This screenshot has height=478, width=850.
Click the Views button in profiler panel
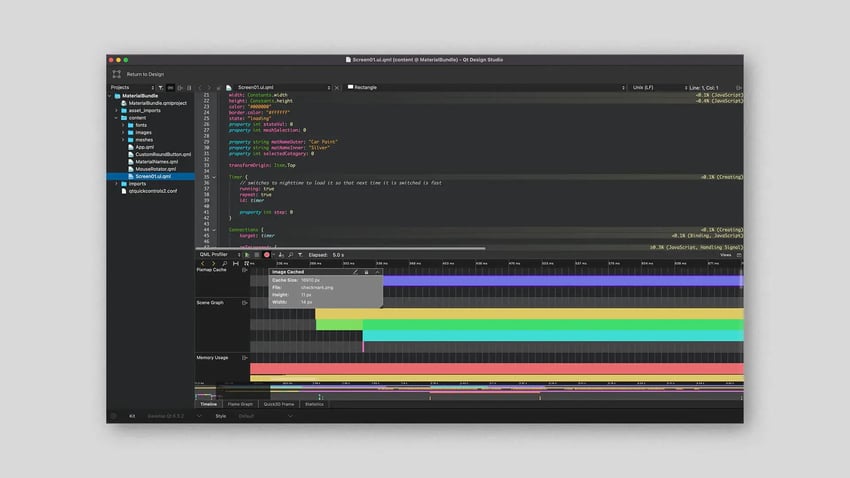click(725, 255)
